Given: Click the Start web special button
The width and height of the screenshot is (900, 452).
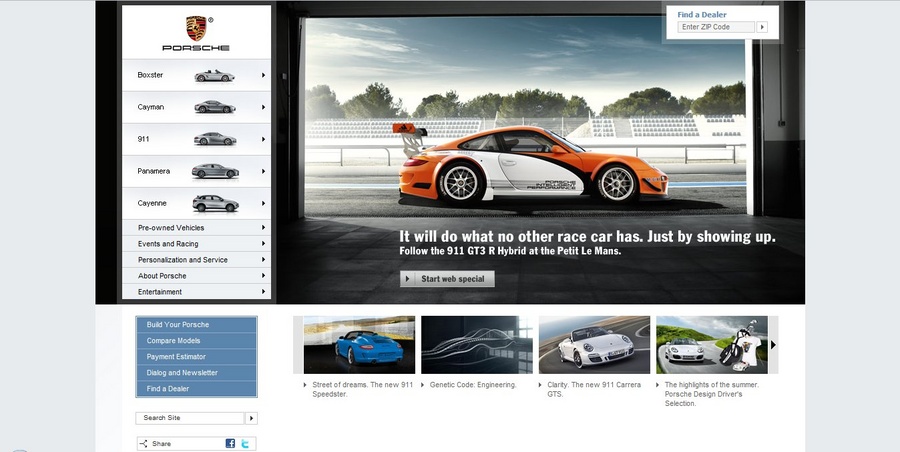Looking at the screenshot, I should [x=447, y=279].
